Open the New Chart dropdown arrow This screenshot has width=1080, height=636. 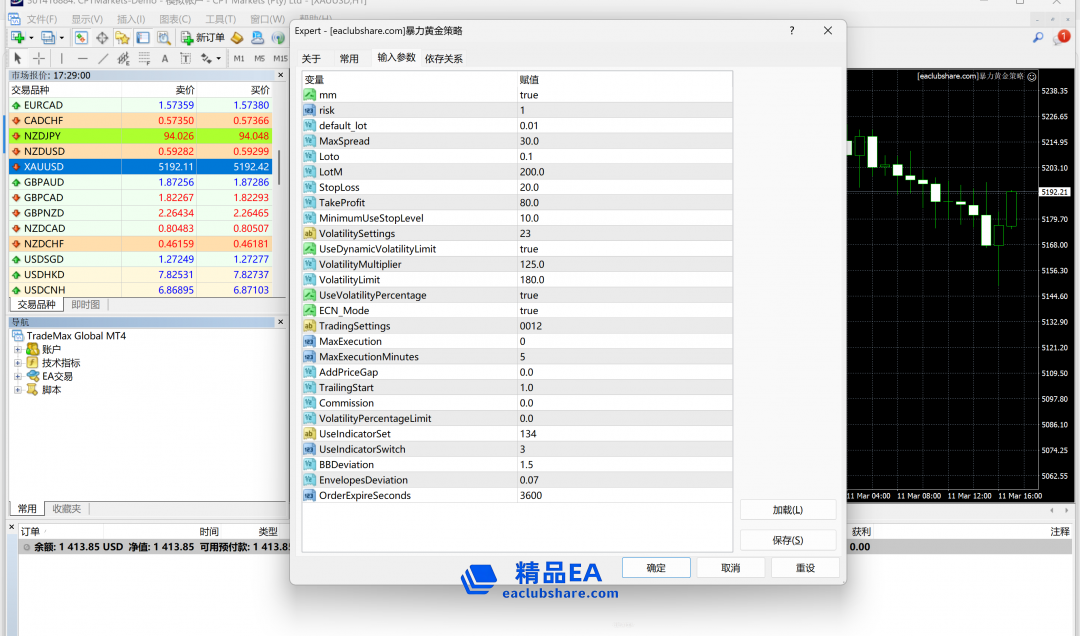click(31, 38)
